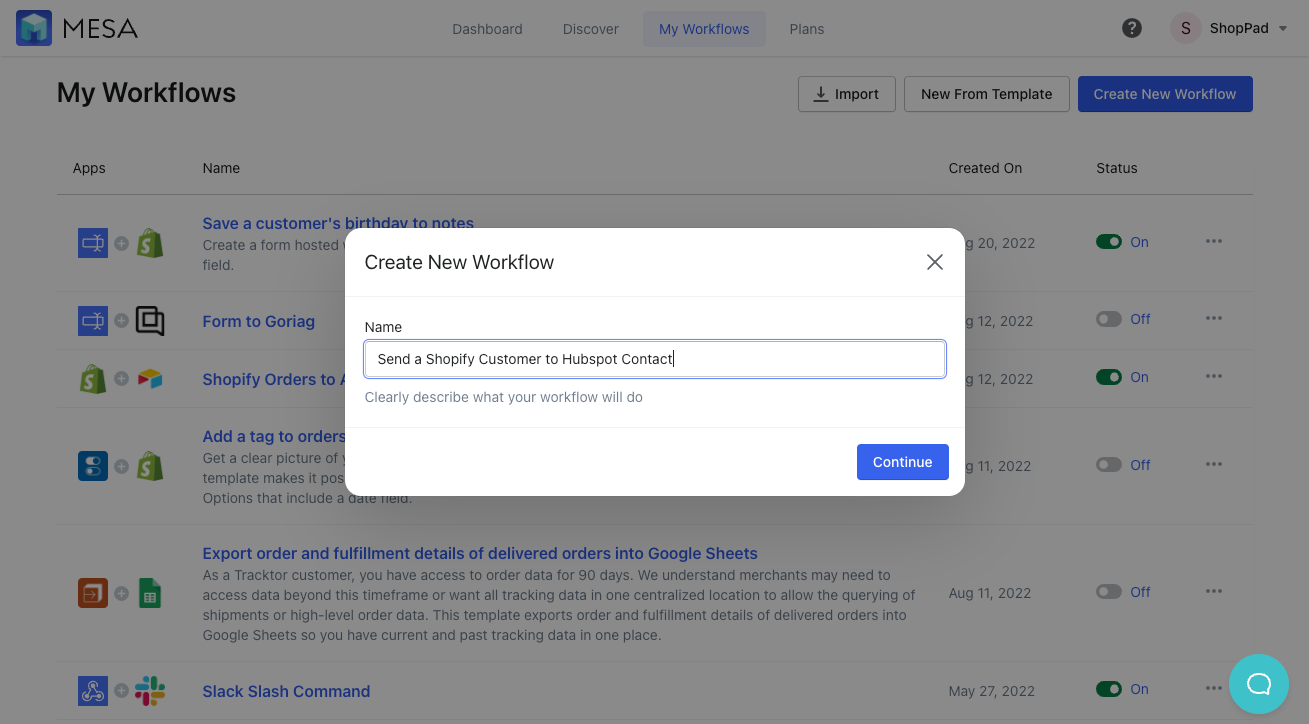The width and height of the screenshot is (1309, 724).
Task: Click plus connector icon in birthday row
Action: pos(121,243)
